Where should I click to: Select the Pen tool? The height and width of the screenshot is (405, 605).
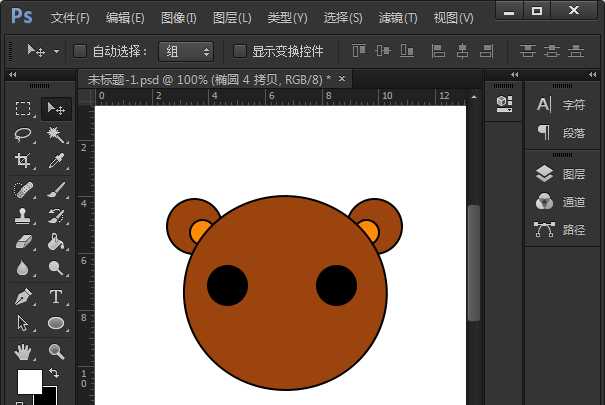point(23,297)
